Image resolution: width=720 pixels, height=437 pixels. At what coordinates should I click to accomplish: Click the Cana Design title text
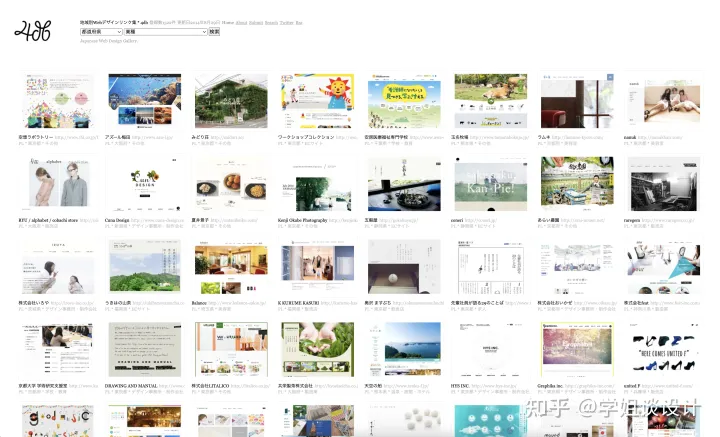point(117,220)
